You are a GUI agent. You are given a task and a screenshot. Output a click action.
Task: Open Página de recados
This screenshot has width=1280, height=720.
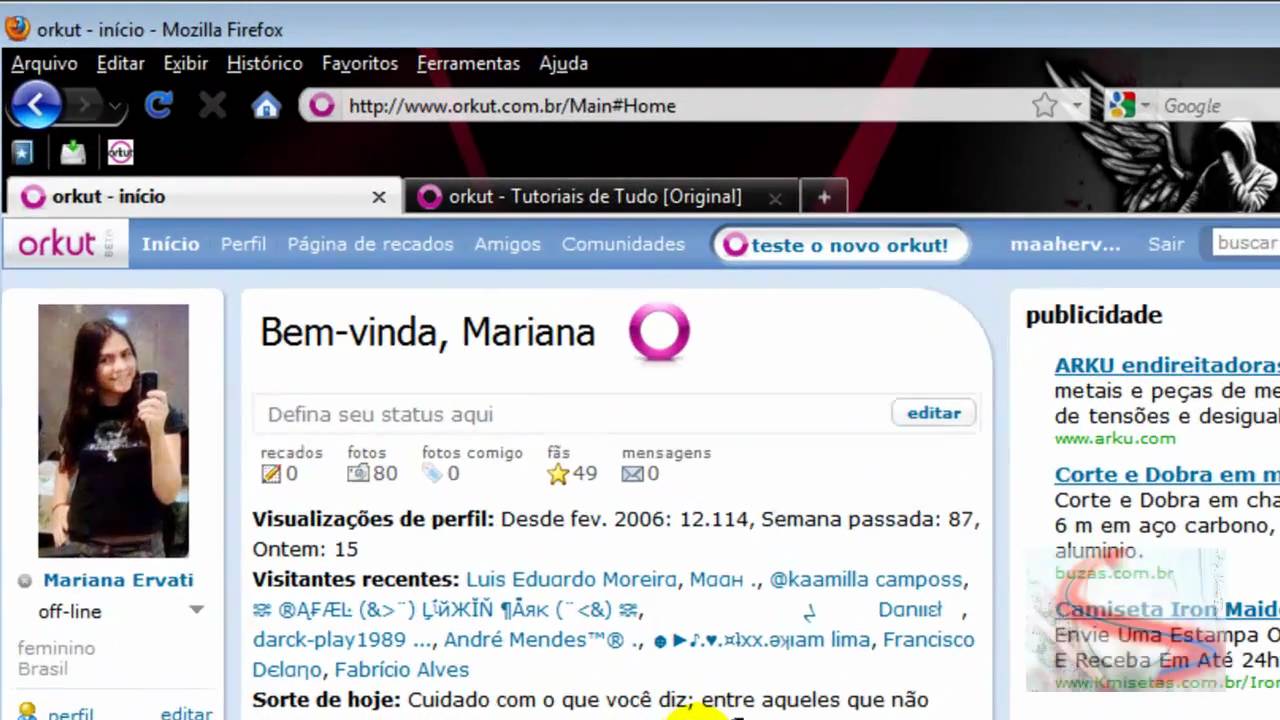(x=370, y=244)
